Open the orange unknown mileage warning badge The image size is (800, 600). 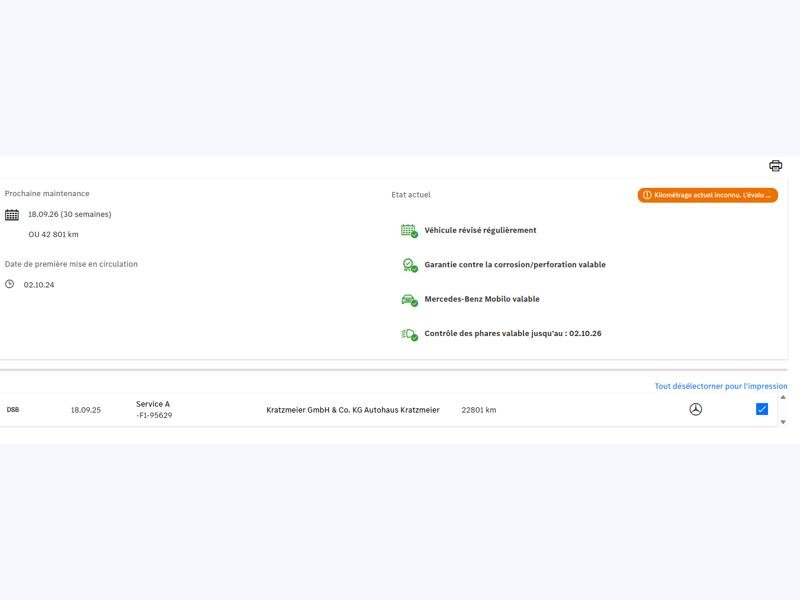click(x=707, y=195)
